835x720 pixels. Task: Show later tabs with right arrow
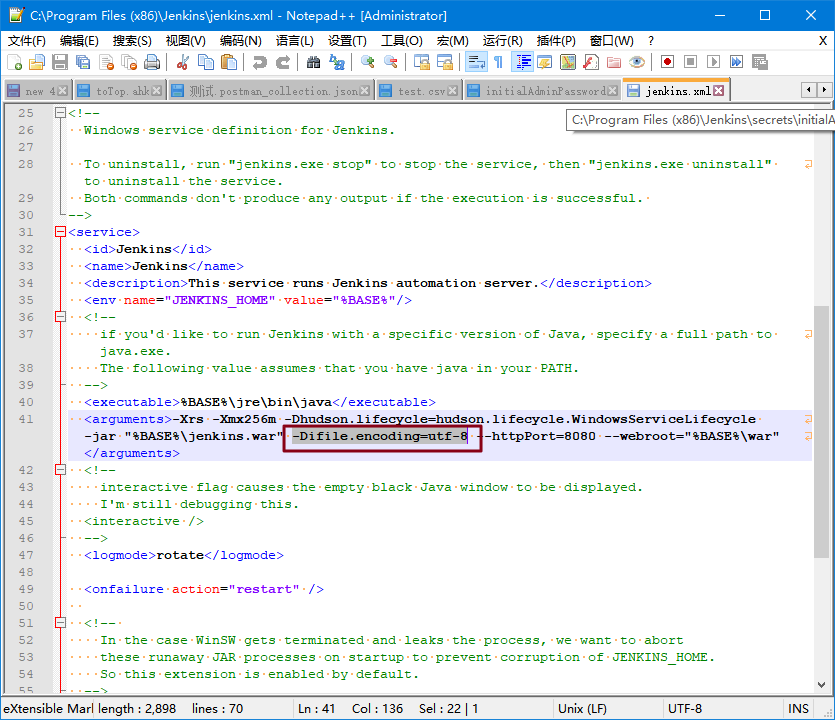coord(823,89)
